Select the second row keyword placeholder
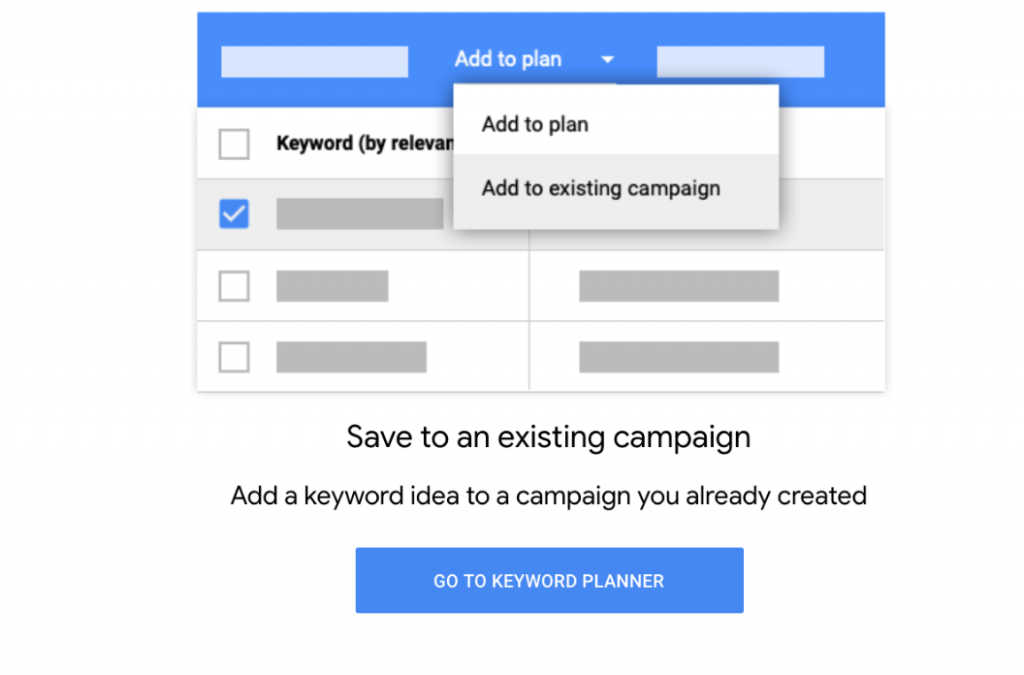 pos(332,286)
